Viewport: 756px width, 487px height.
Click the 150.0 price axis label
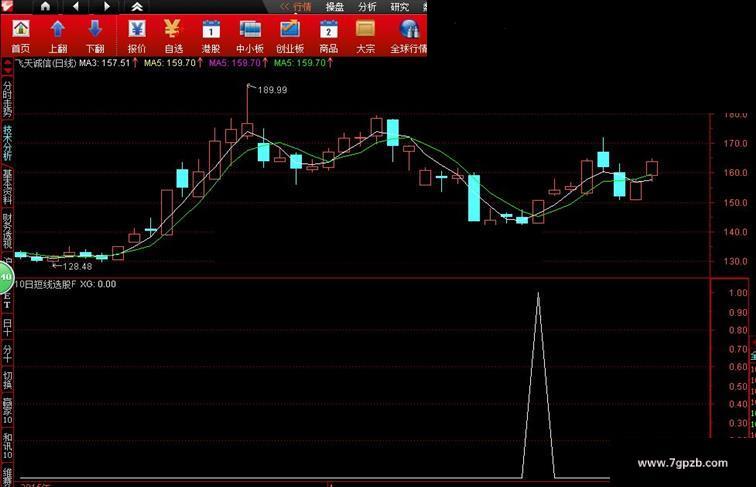point(735,203)
